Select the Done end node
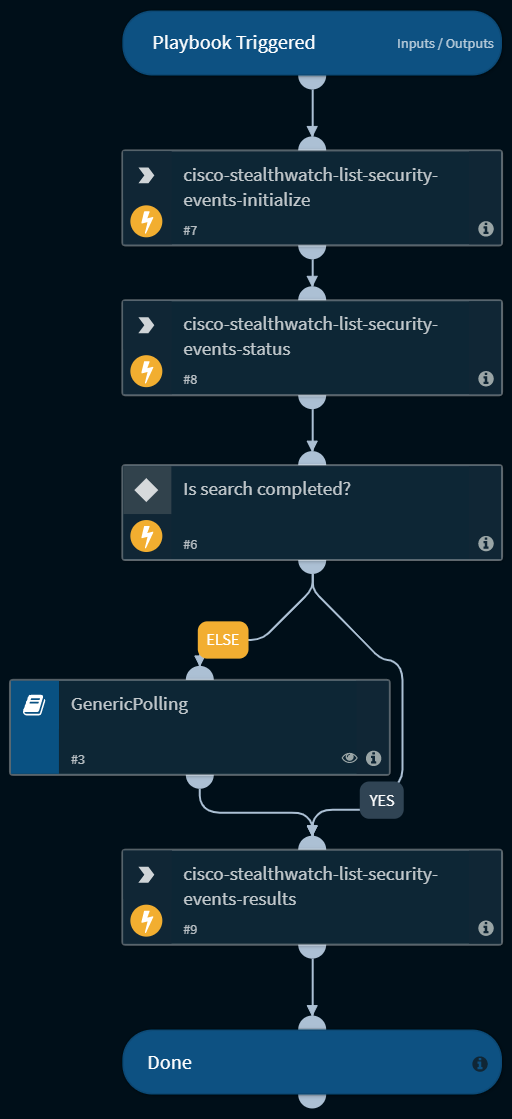Viewport: 512px width, 1119px height. coord(312,1062)
